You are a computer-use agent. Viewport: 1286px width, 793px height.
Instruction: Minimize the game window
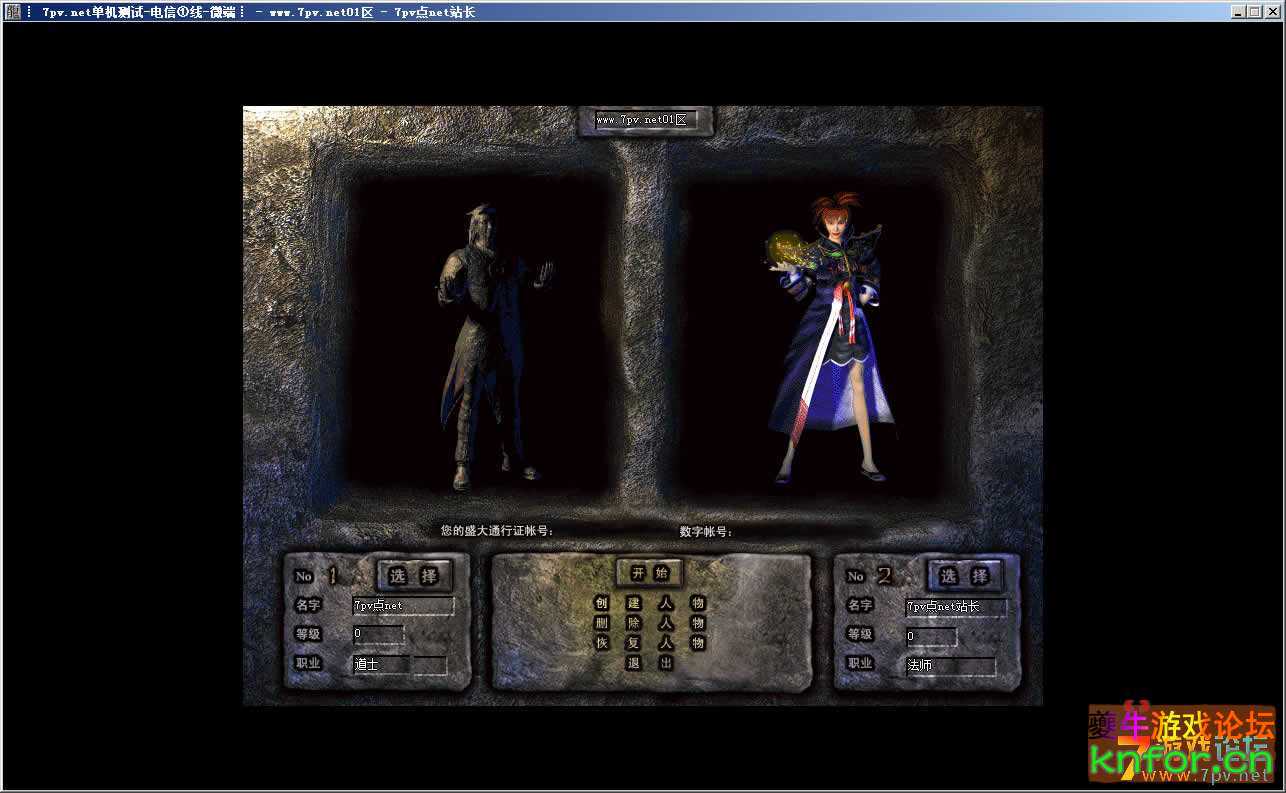tap(1238, 12)
